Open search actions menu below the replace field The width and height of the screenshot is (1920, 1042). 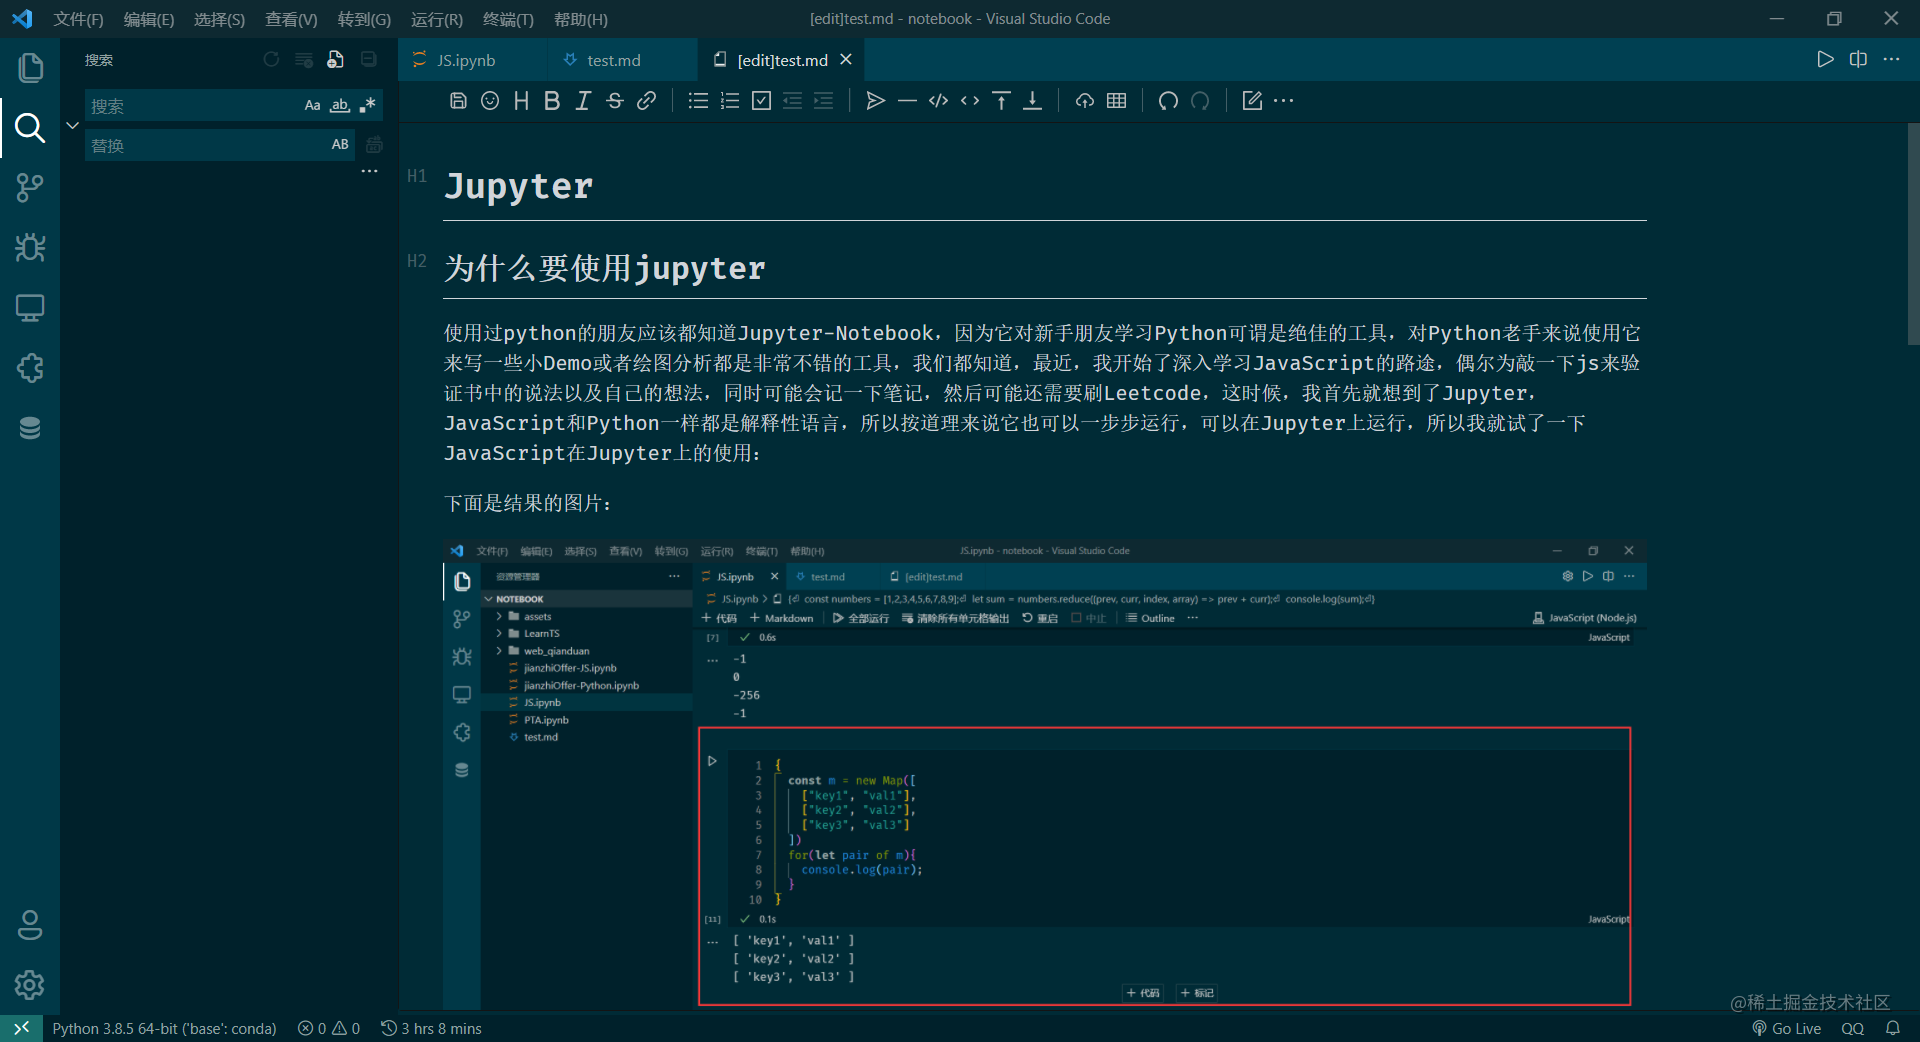tap(369, 171)
